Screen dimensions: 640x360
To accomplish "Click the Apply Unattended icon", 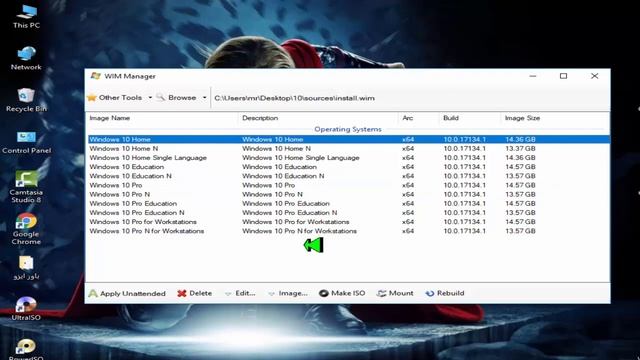I will pyautogui.click(x=93, y=293).
